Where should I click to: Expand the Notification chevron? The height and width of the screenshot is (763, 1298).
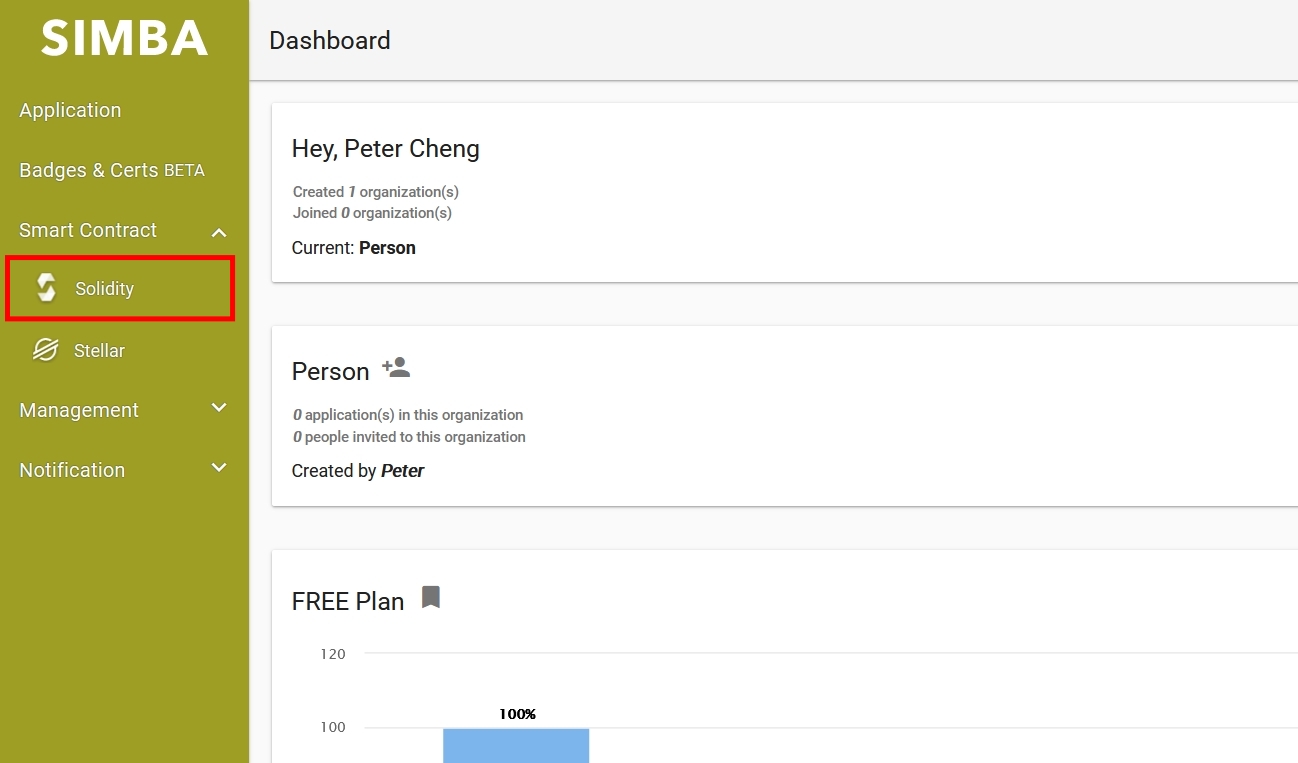[x=219, y=467]
